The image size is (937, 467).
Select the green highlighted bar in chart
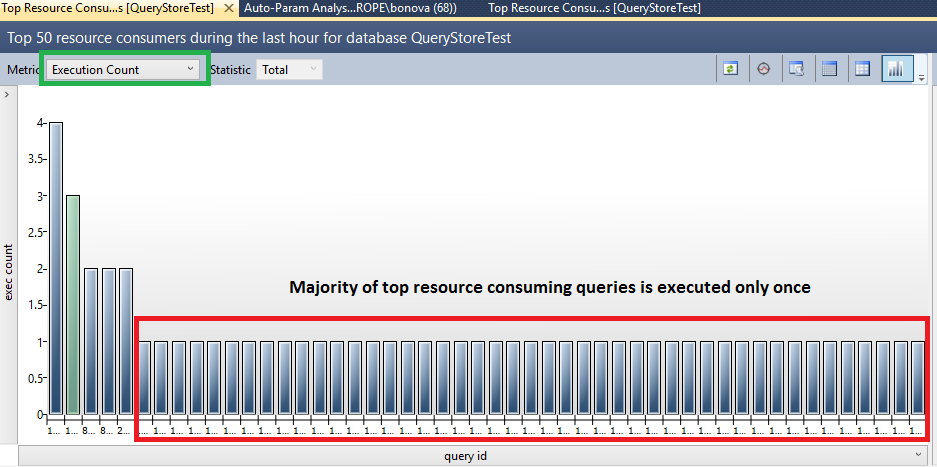(x=73, y=305)
